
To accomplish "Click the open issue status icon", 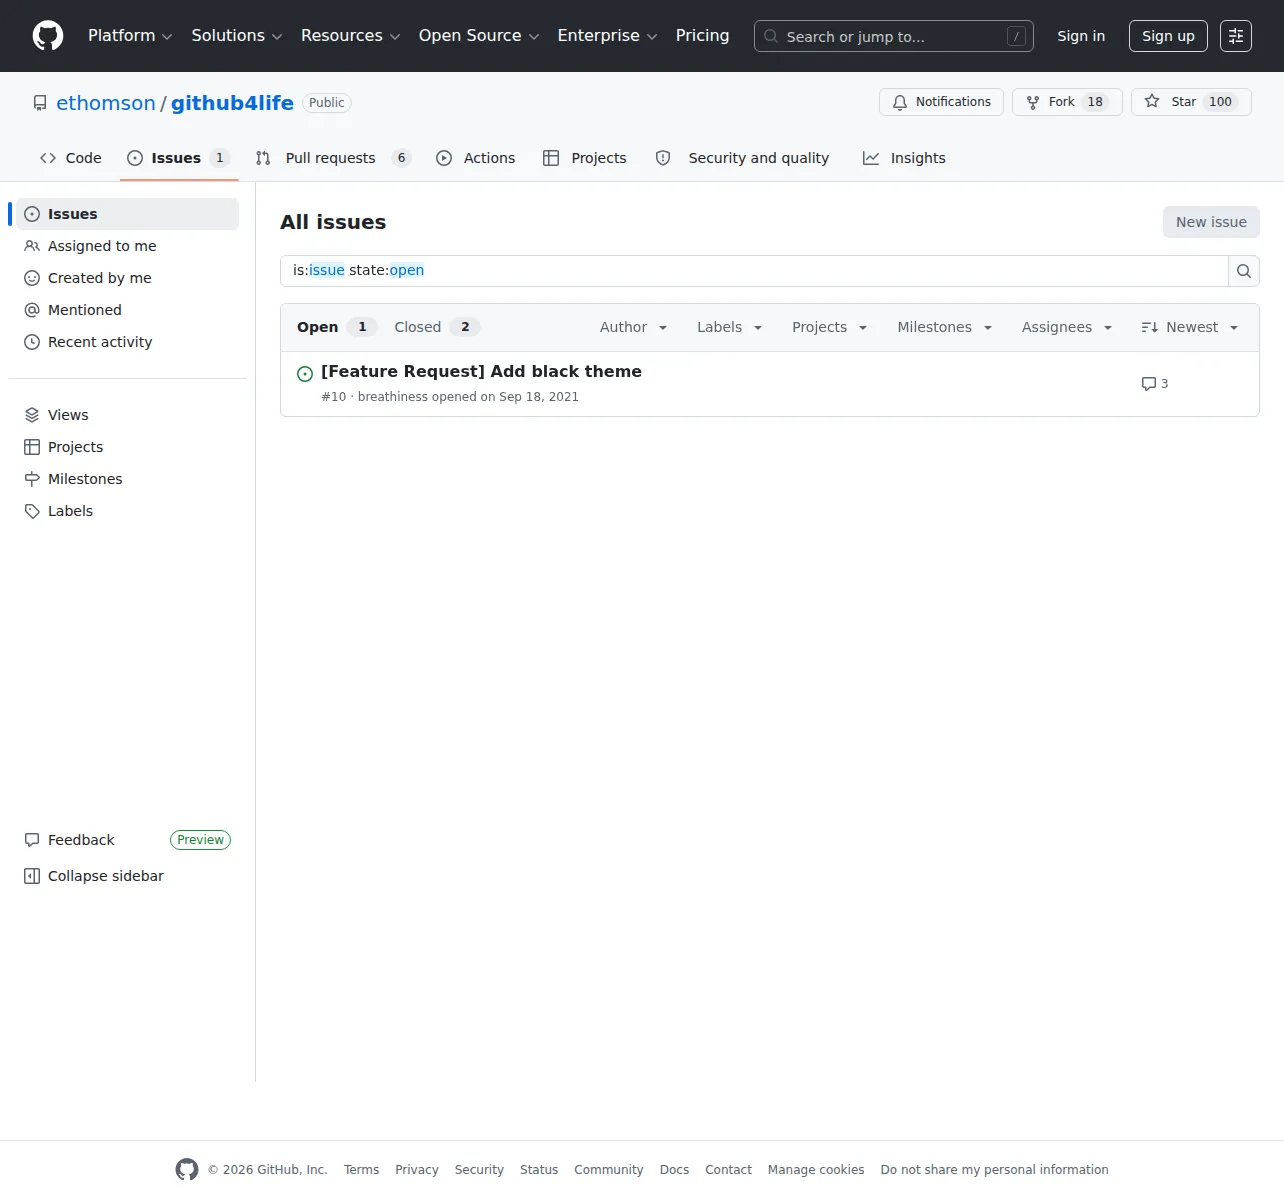I will point(305,374).
